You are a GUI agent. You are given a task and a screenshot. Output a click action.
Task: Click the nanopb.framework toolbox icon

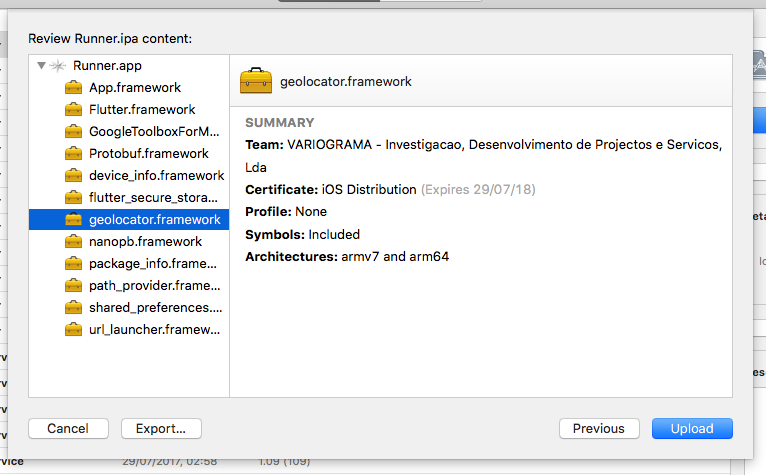(x=73, y=241)
